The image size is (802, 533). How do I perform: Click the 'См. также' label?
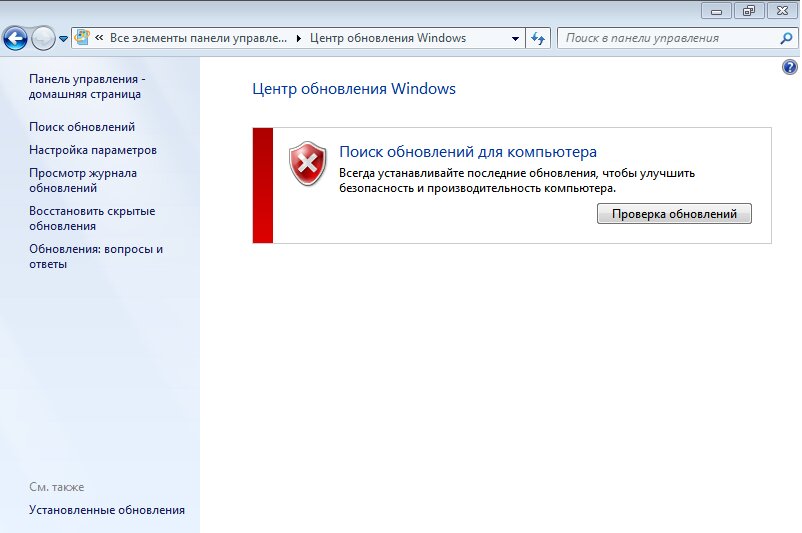[x=56, y=487]
